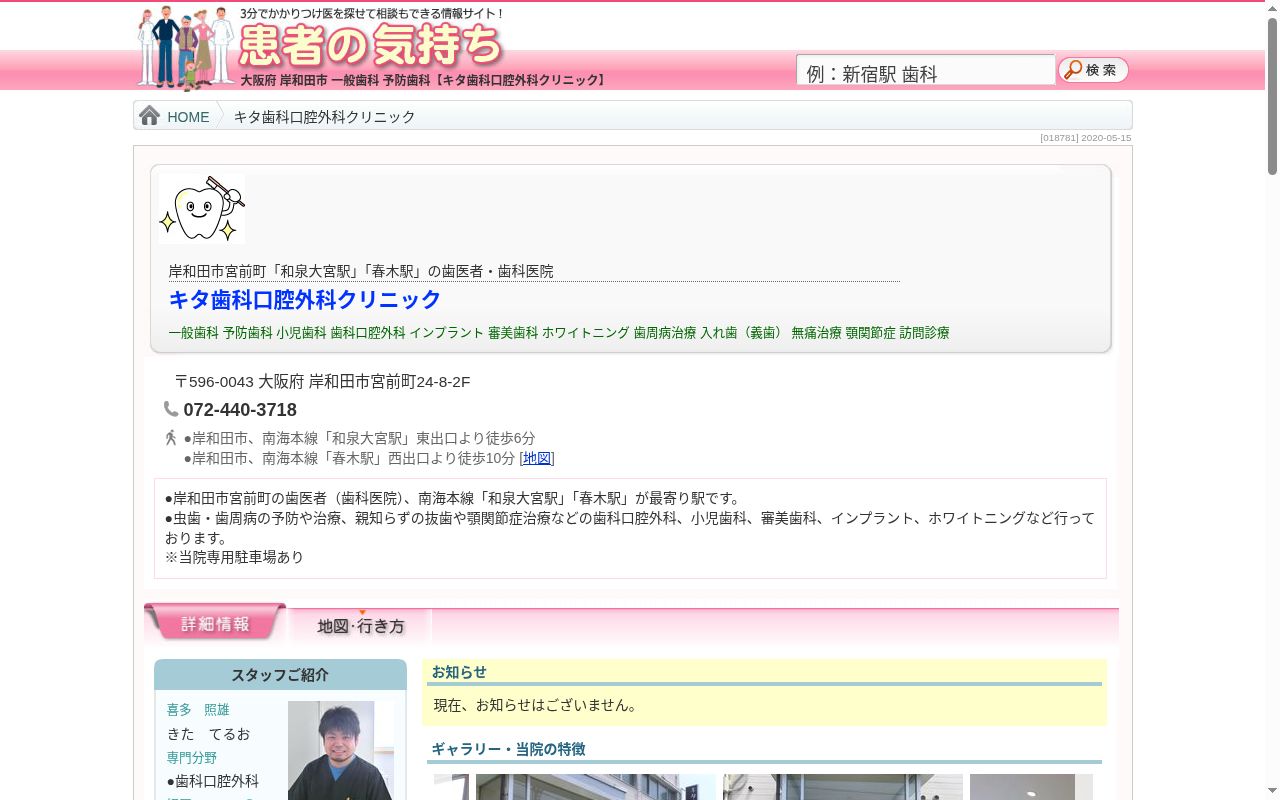The height and width of the screenshot is (800, 1280).
Task: Click the phone icon beside 072-440-3718
Action: click(x=171, y=409)
